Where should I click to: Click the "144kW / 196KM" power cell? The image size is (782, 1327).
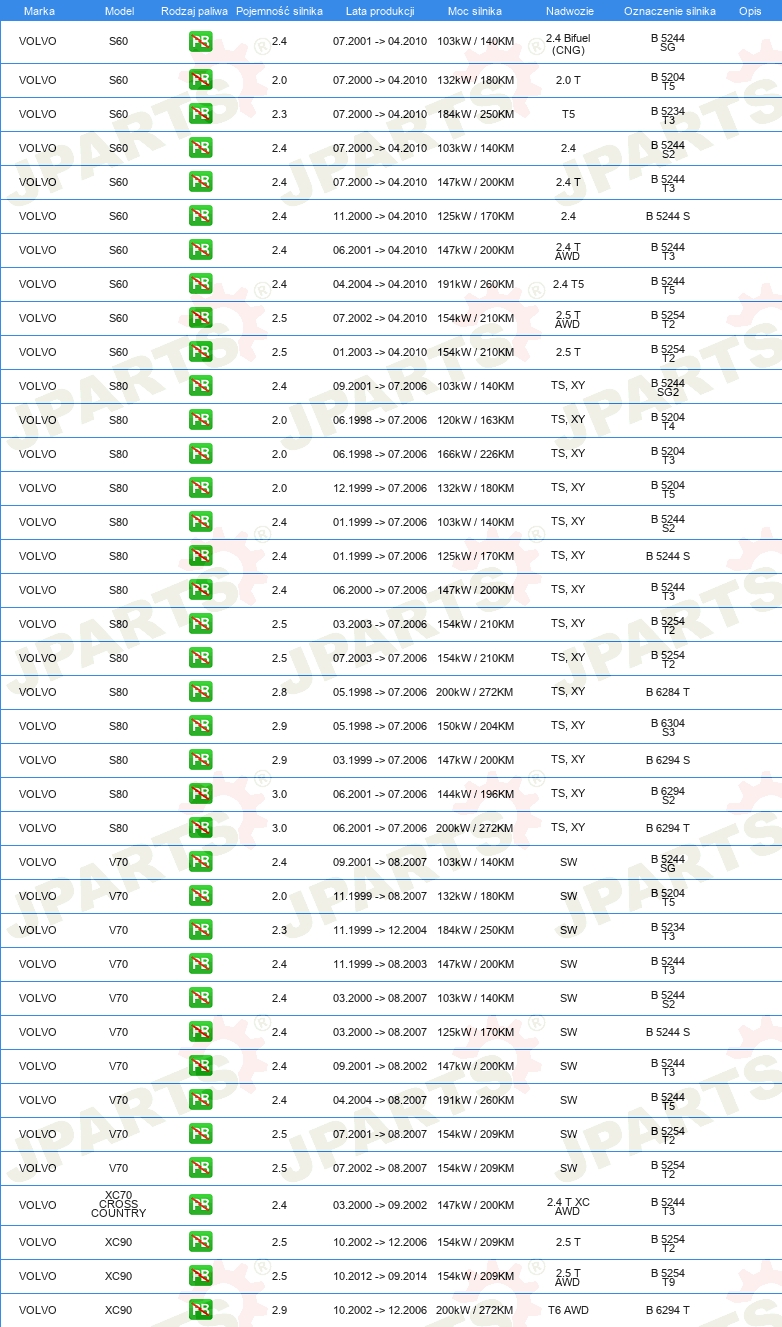click(x=475, y=794)
